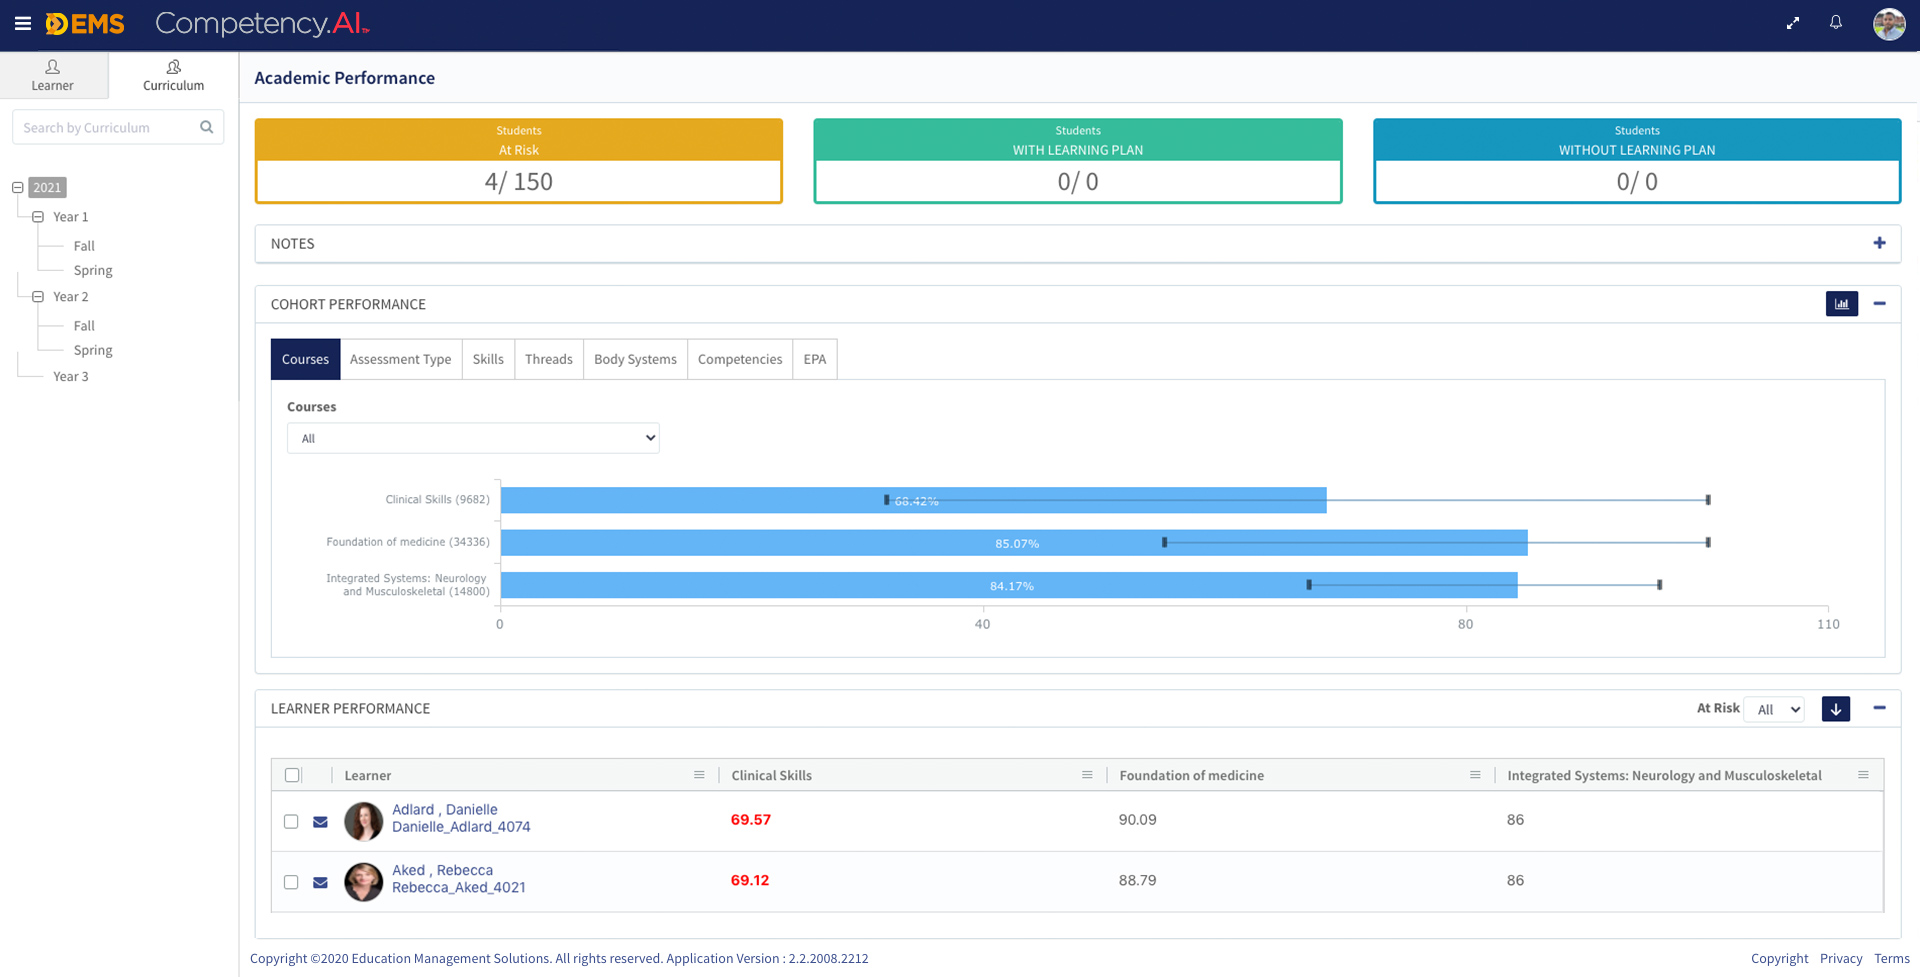Email Danielle Adlard via the envelope icon
Viewport: 1920px width, 977px height.
point(320,822)
